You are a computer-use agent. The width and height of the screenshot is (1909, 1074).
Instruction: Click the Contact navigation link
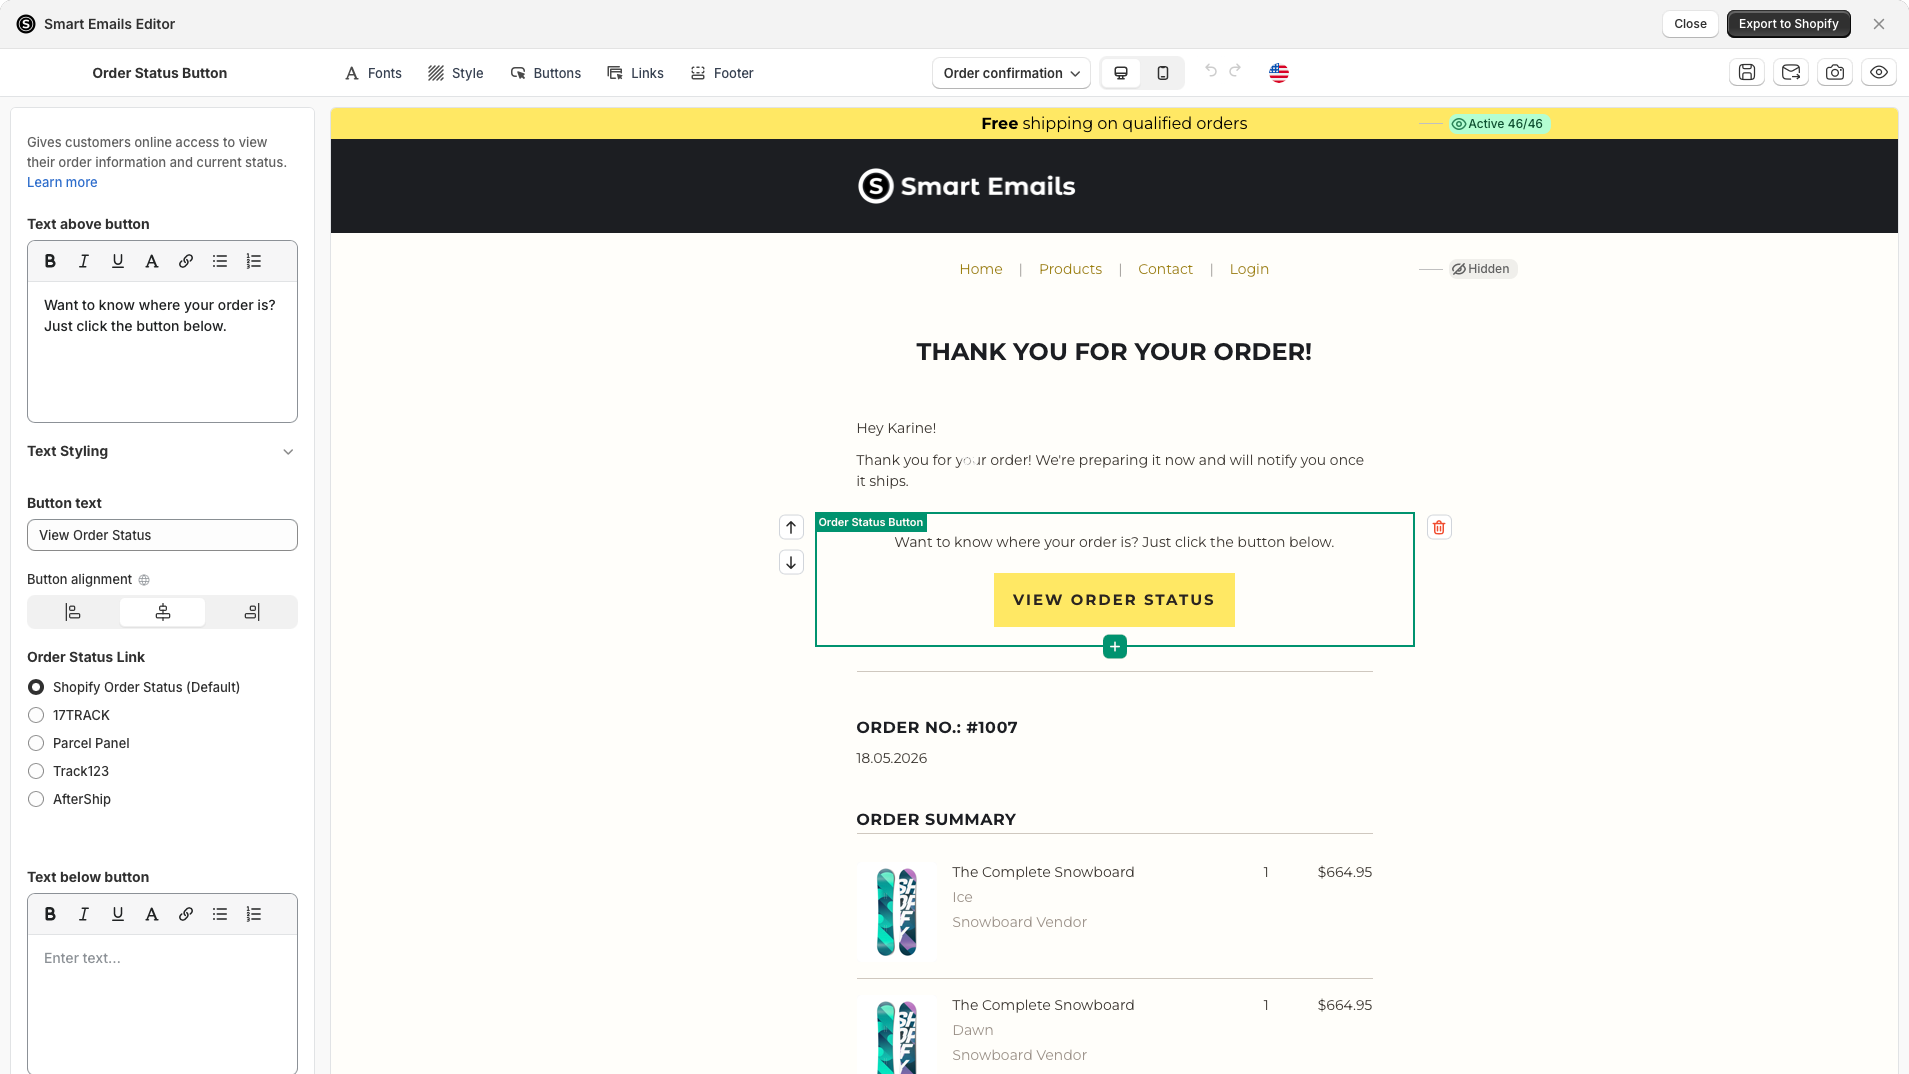1165,269
